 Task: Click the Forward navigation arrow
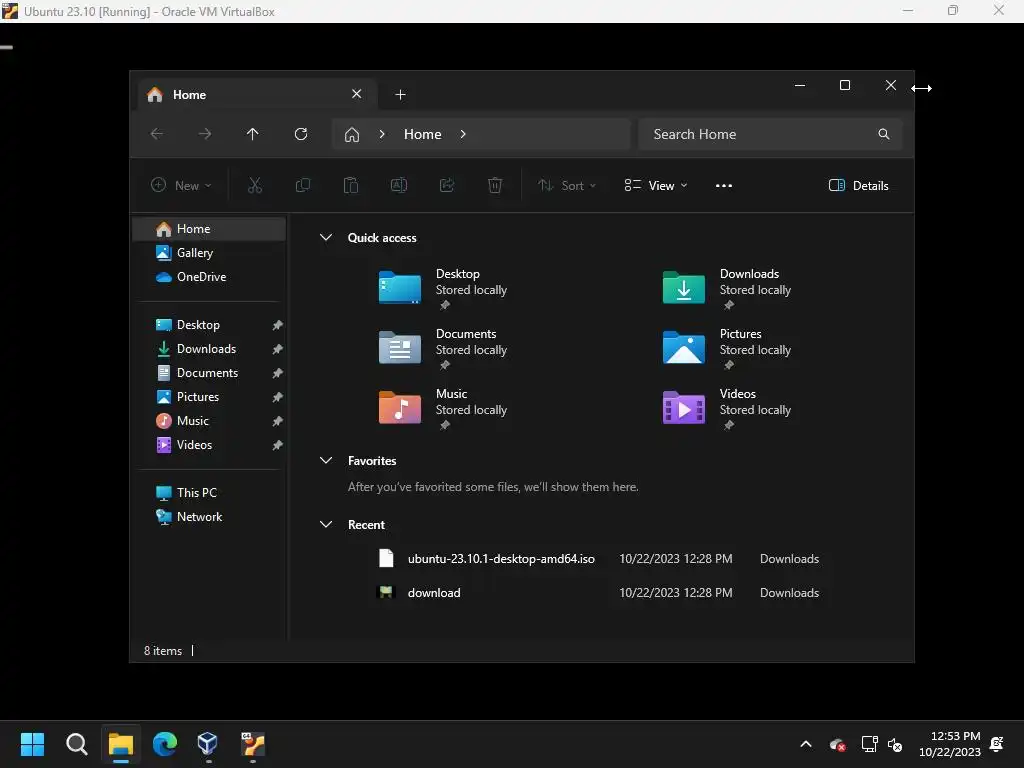[x=204, y=134]
